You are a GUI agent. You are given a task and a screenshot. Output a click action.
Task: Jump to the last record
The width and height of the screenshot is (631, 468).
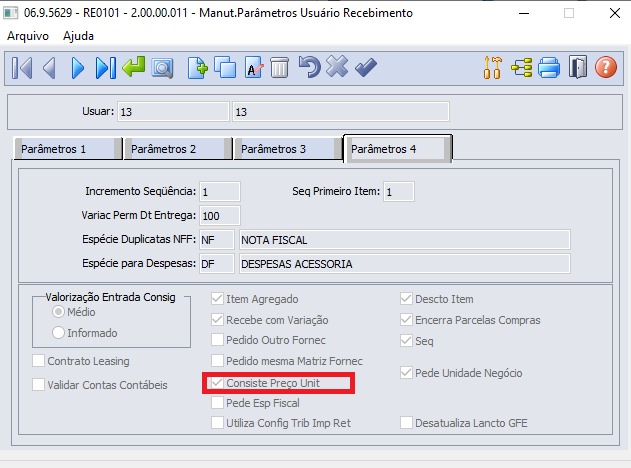[x=106, y=68]
